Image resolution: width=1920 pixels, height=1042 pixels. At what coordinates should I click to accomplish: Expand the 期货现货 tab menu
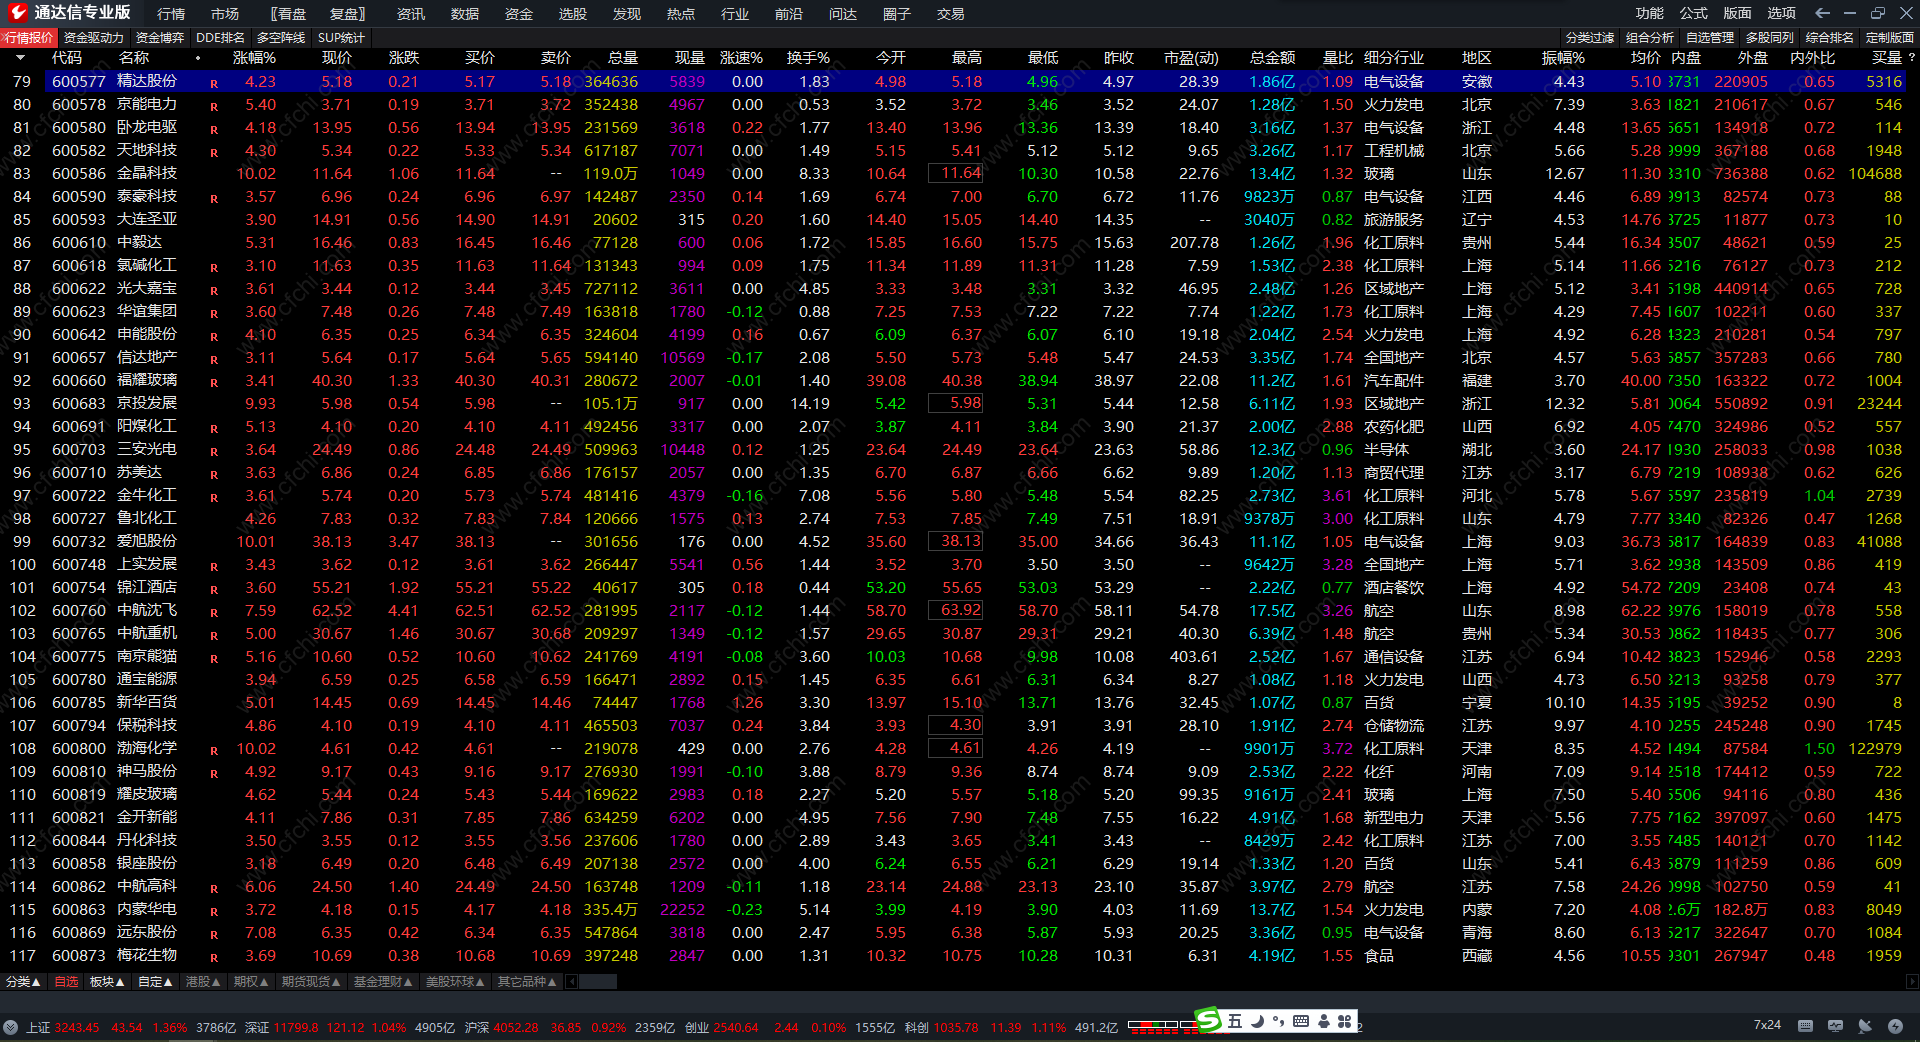pyautogui.click(x=311, y=982)
